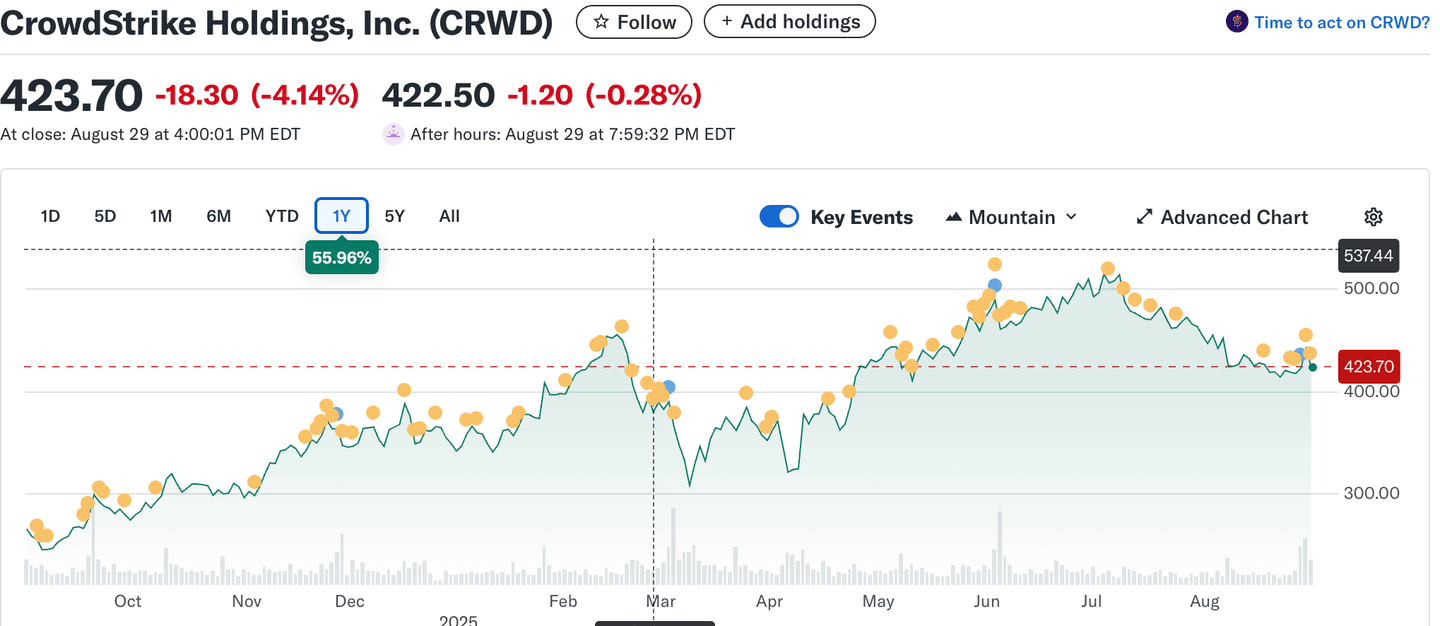Expand the 55.96% performance badge

coord(342,257)
